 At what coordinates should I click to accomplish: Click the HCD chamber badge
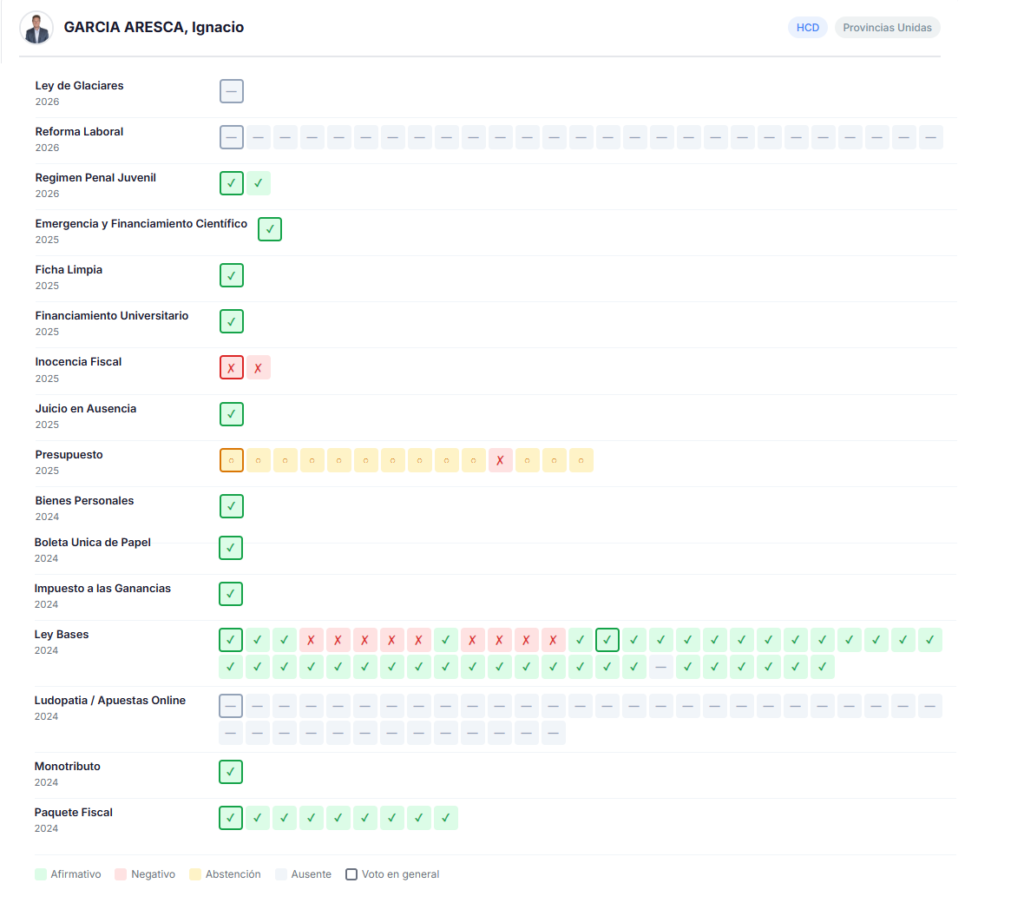[807, 28]
